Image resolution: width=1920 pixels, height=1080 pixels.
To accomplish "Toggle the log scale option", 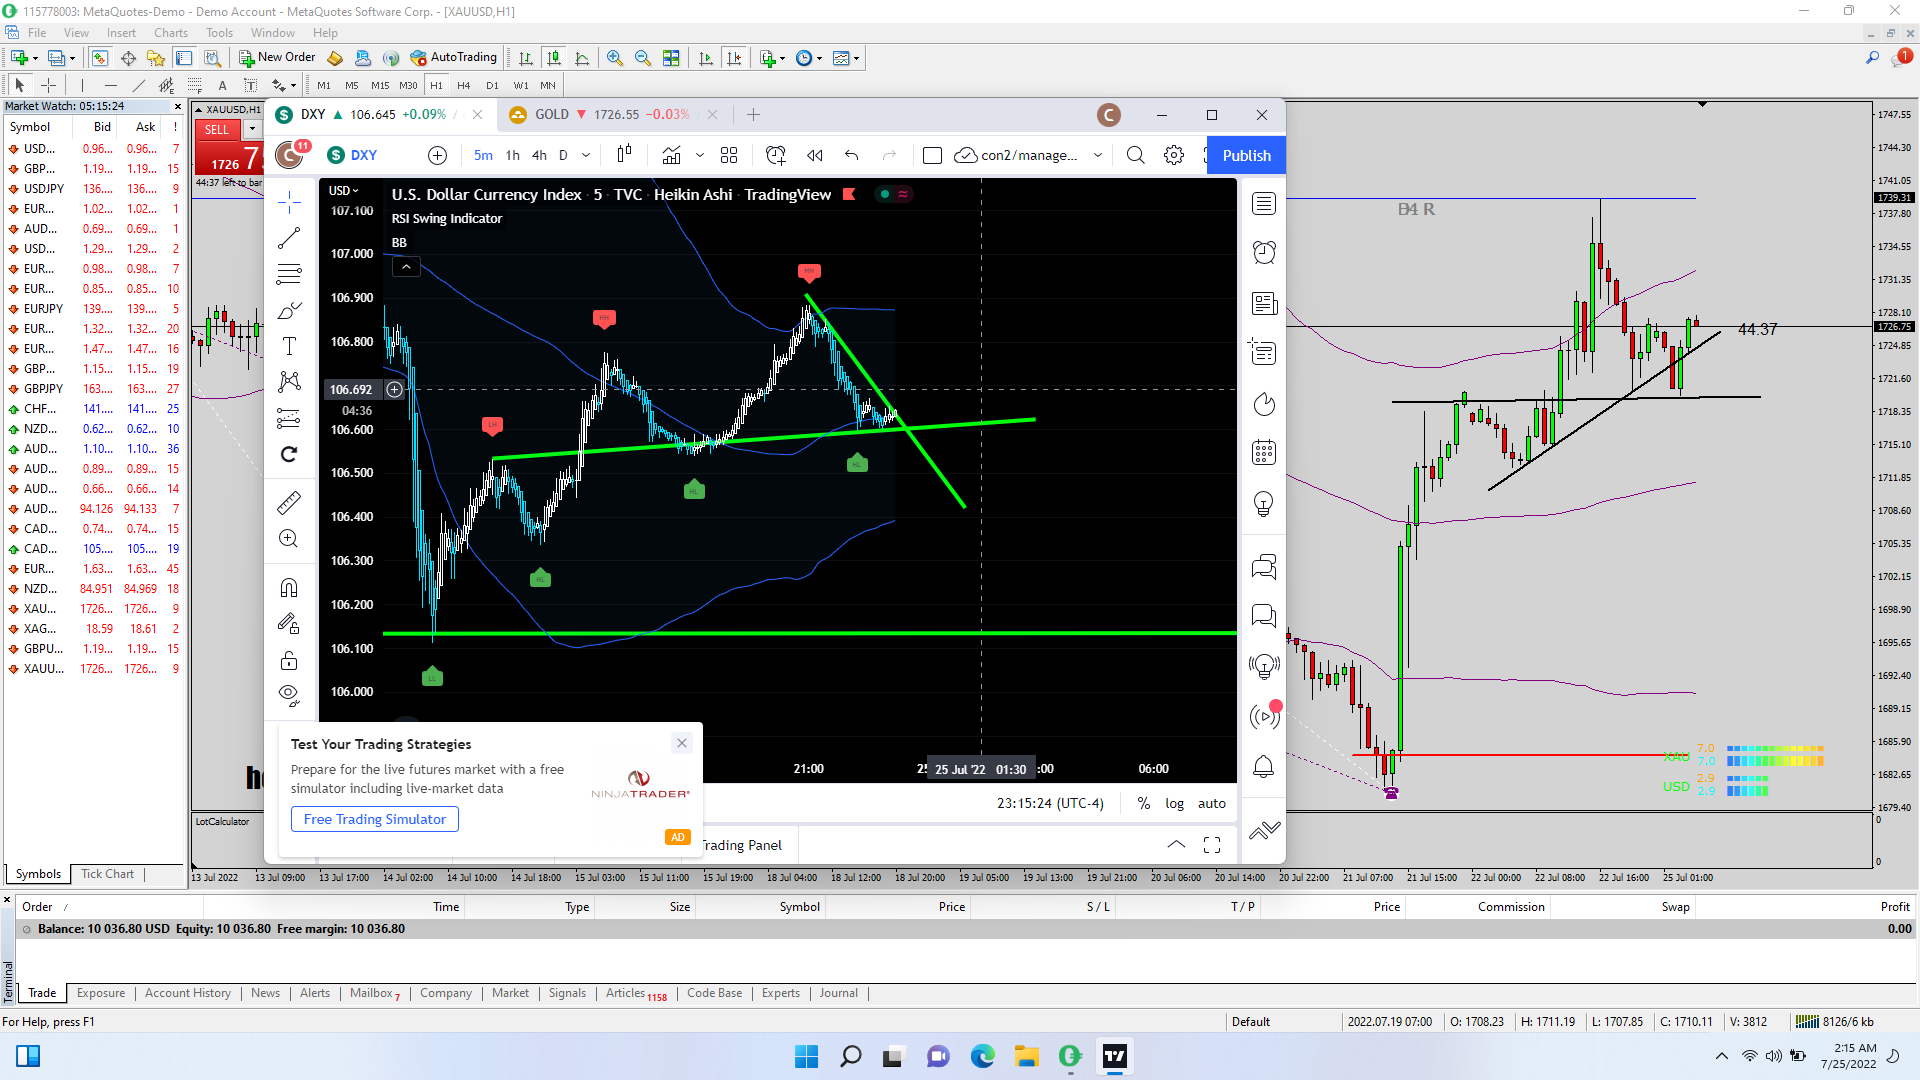I will click(1174, 803).
